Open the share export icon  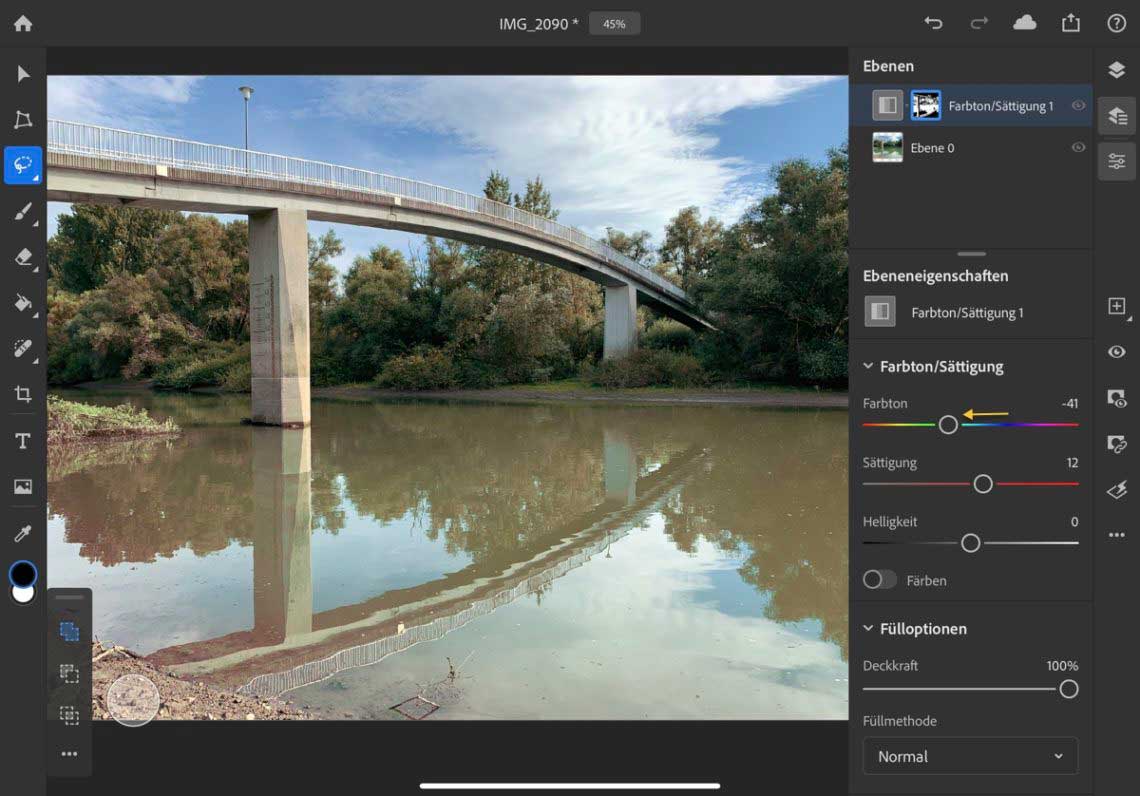[1071, 23]
